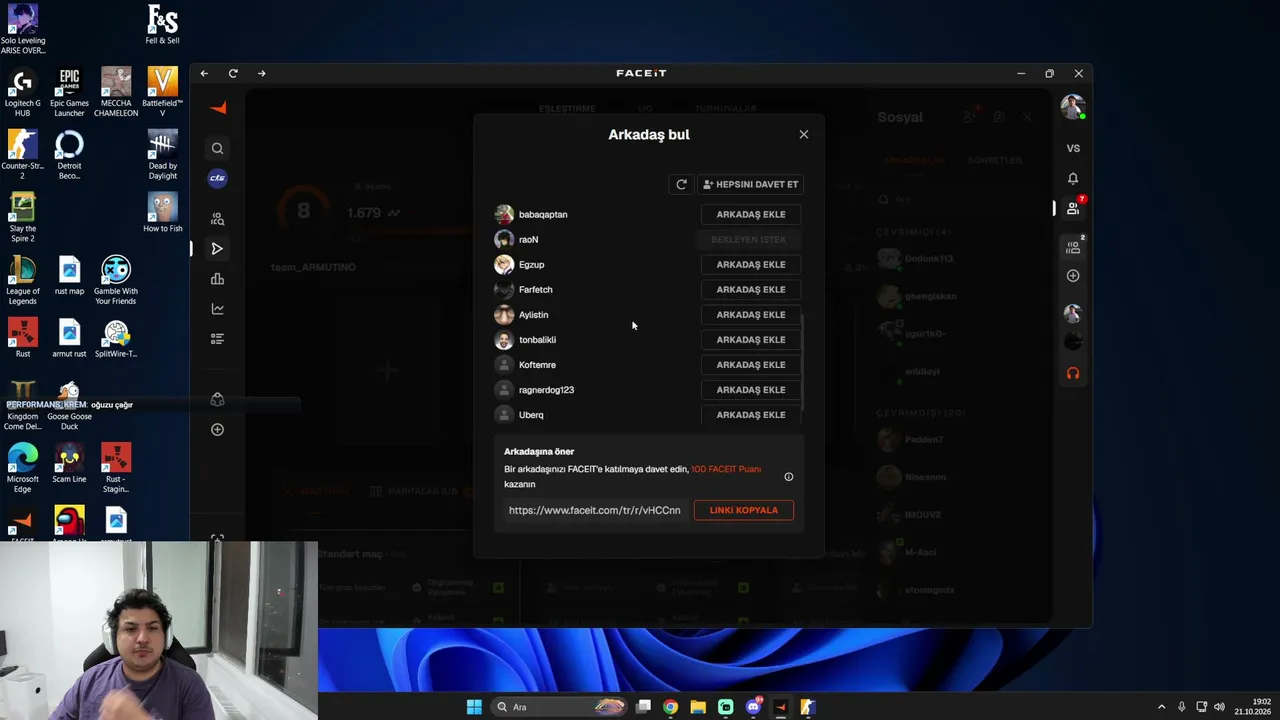The image size is (1280, 720).
Task: Open the volume icon in system tray
Action: tap(1219, 707)
